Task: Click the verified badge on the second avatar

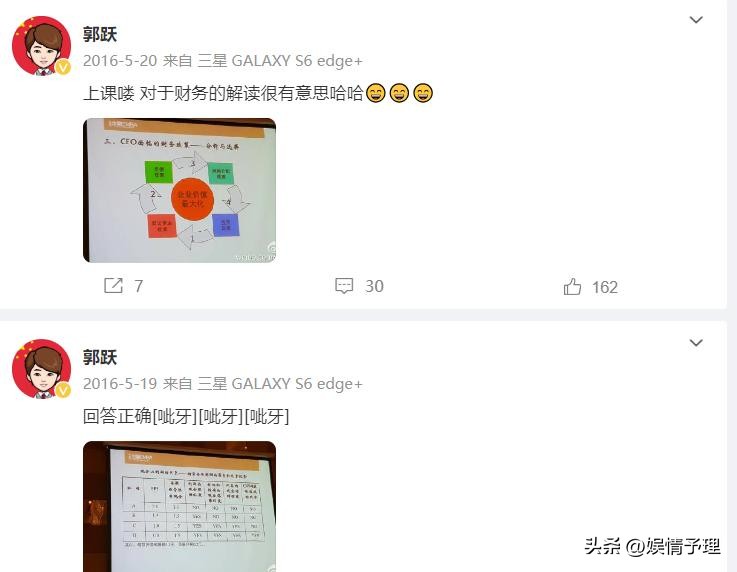Action: 63,391
